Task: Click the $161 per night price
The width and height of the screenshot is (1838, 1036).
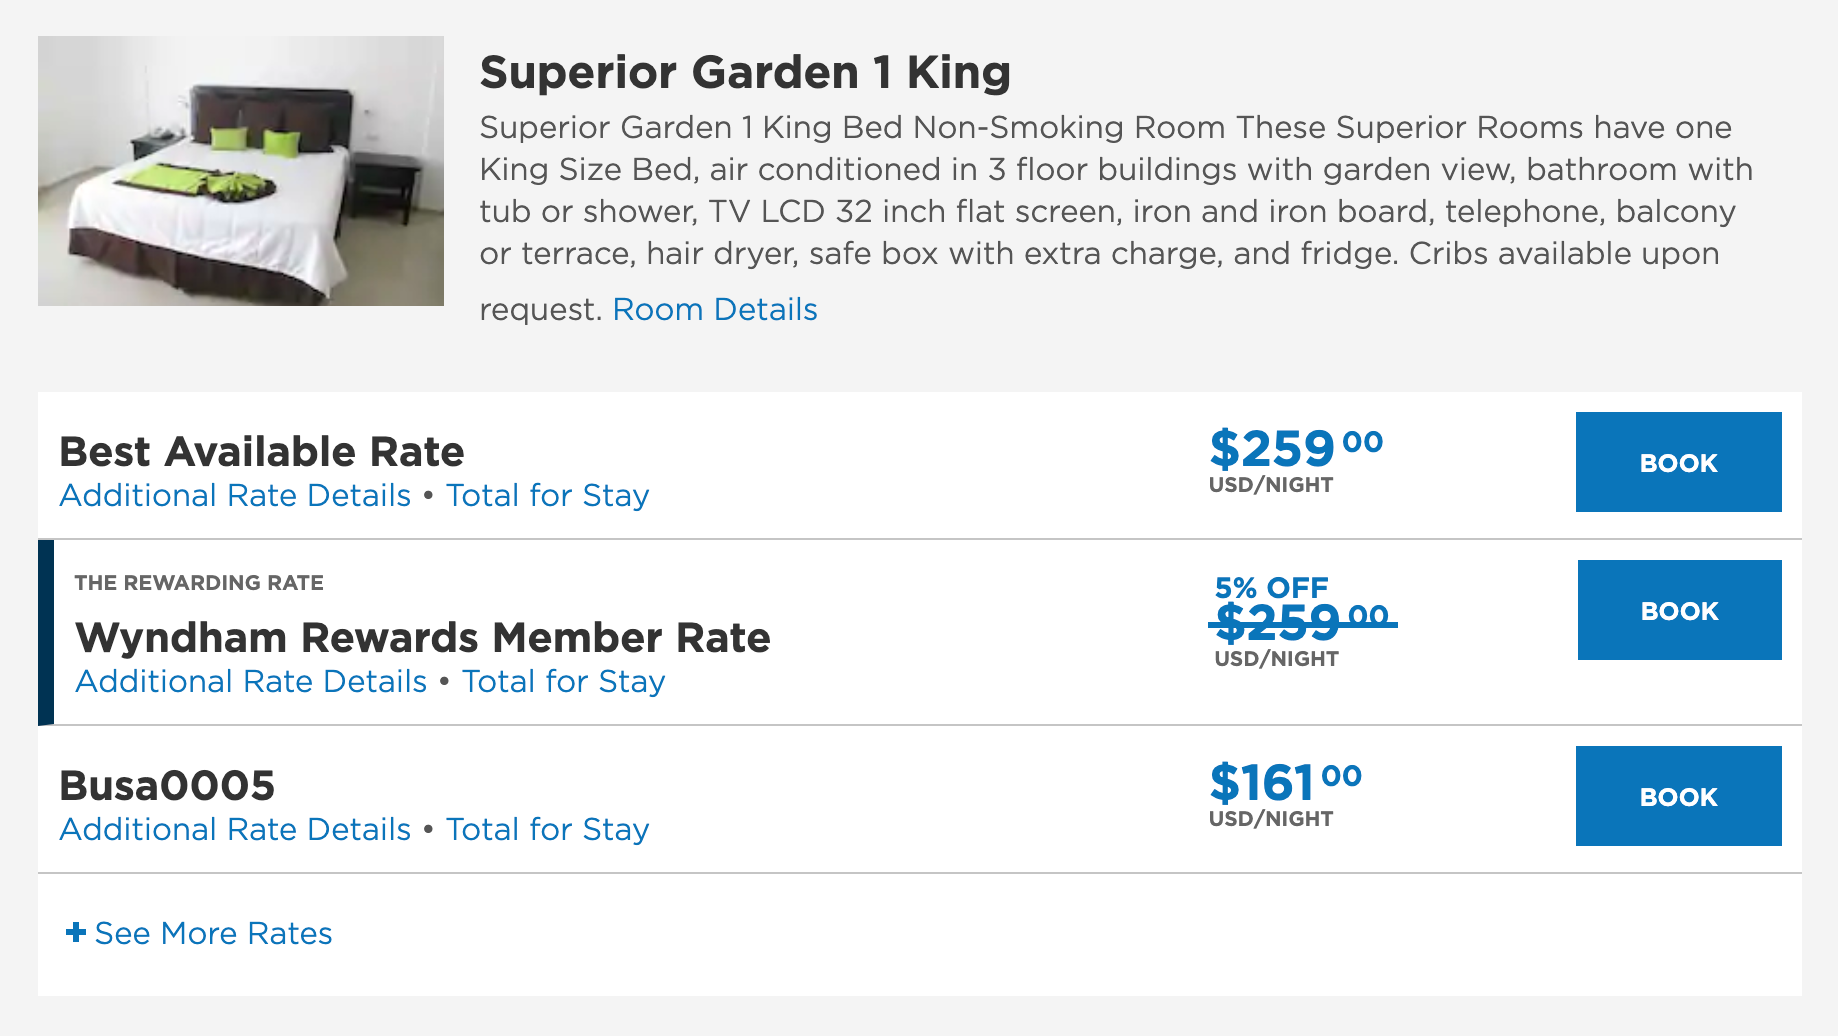Action: pyautogui.click(x=1284, y=784)
